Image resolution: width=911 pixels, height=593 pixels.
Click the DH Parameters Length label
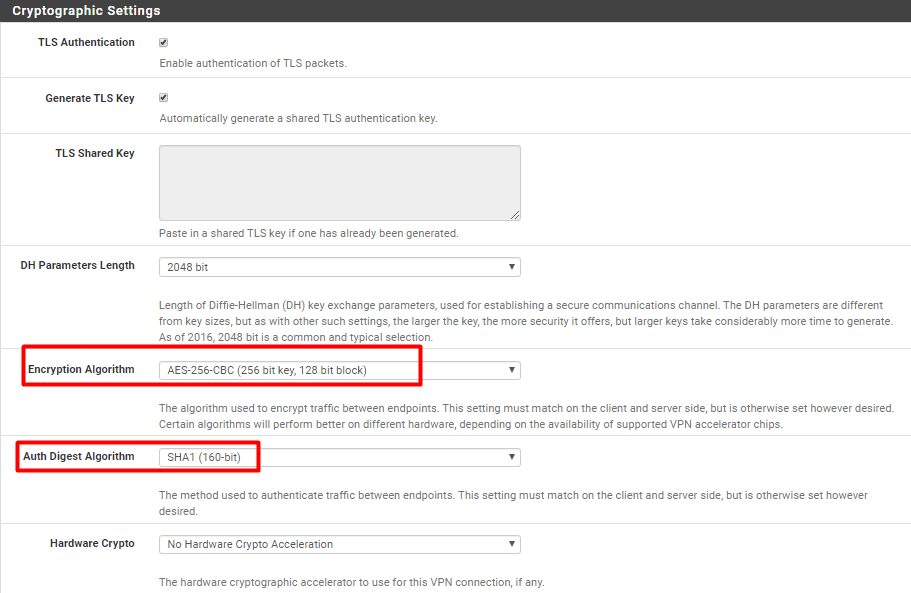78,265
